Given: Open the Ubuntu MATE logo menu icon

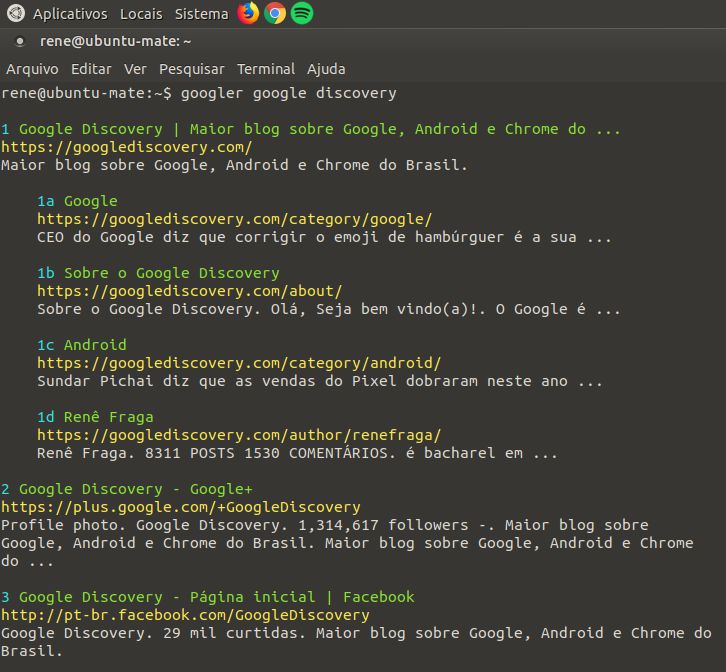Looking at the screenshot, I should coord(16,13).
